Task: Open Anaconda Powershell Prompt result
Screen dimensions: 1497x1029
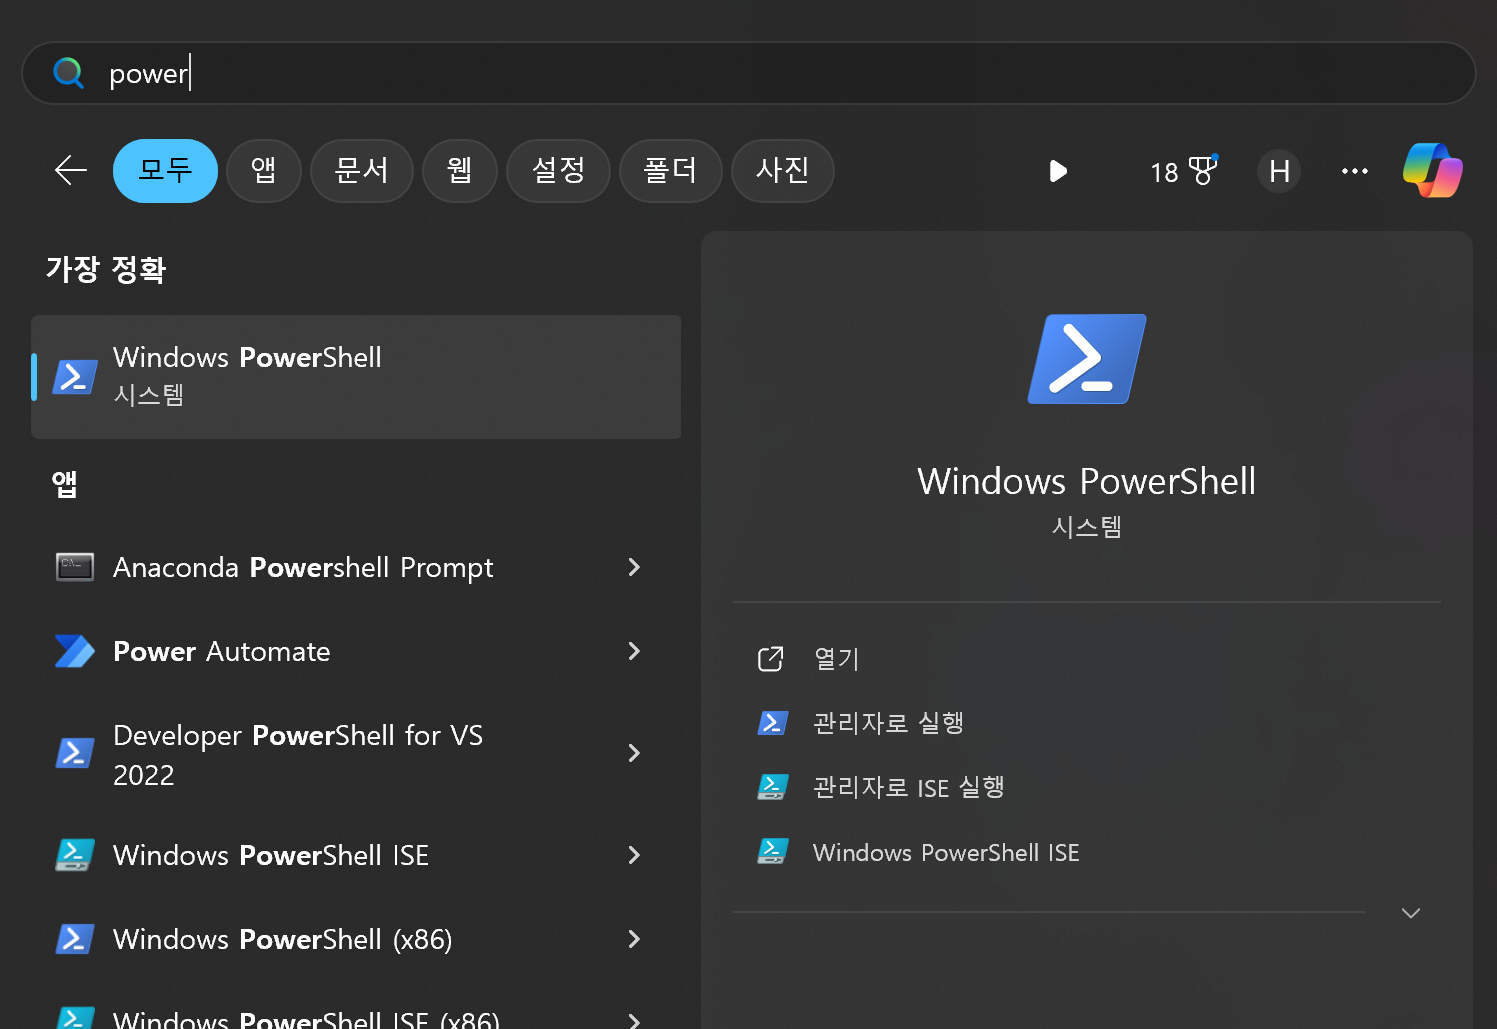Action: [x=303, y=567]
